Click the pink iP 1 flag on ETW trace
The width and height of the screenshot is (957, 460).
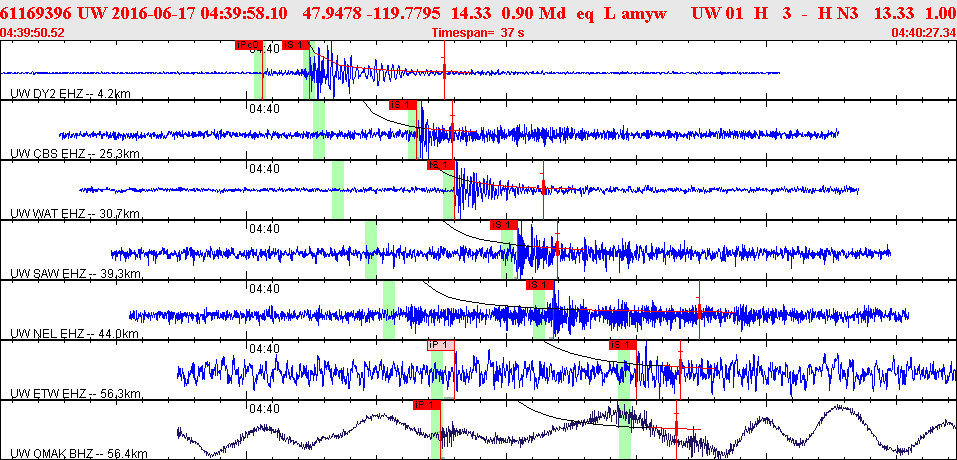pos(440,345)
